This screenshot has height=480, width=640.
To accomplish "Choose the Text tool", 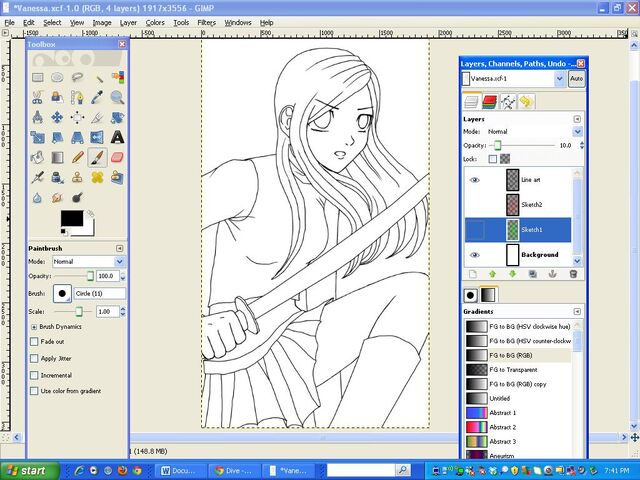I will tap(117, 138).
